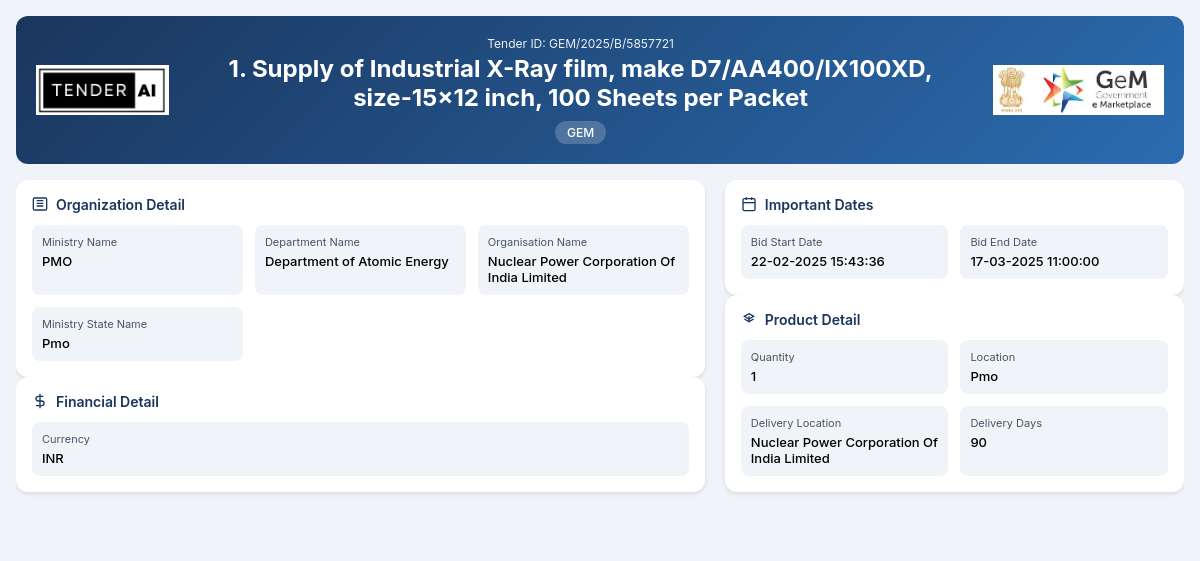Click the Organisation Name card value
Image resolution: width=1200 pixels, height=561 pixels.
(582, 270)
